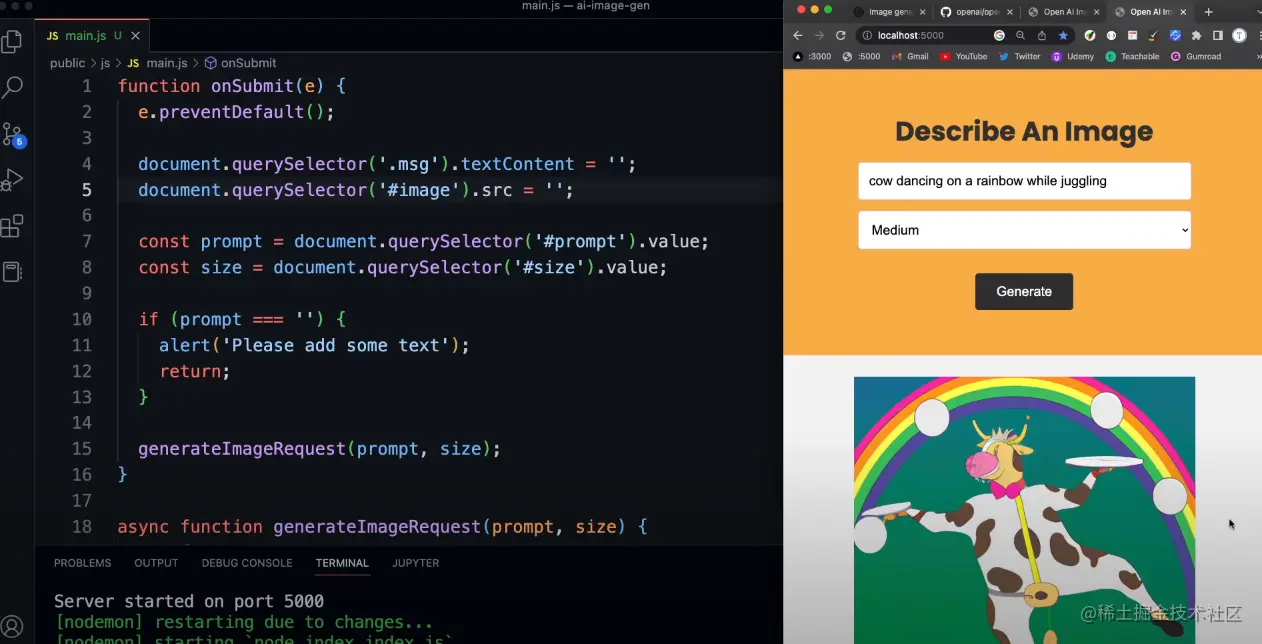This screenshot has height=644, width=1262.
Task: Click the main.js breadcrumb item
Action: point(157,63)
